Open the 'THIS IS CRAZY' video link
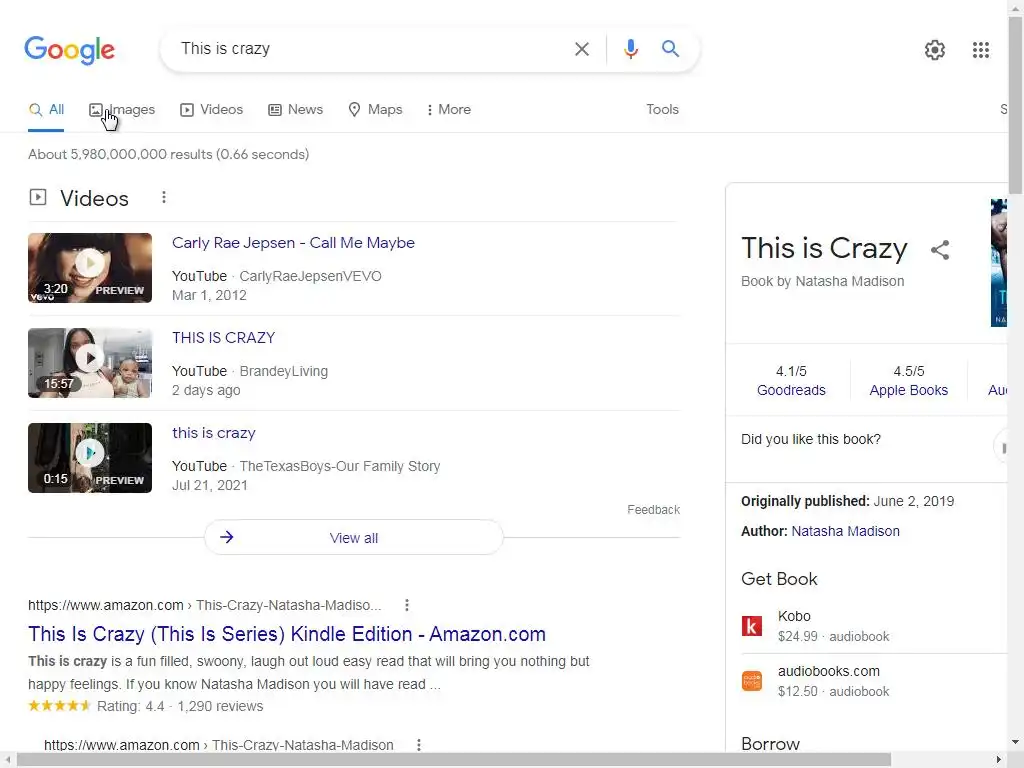 point(223,338)
